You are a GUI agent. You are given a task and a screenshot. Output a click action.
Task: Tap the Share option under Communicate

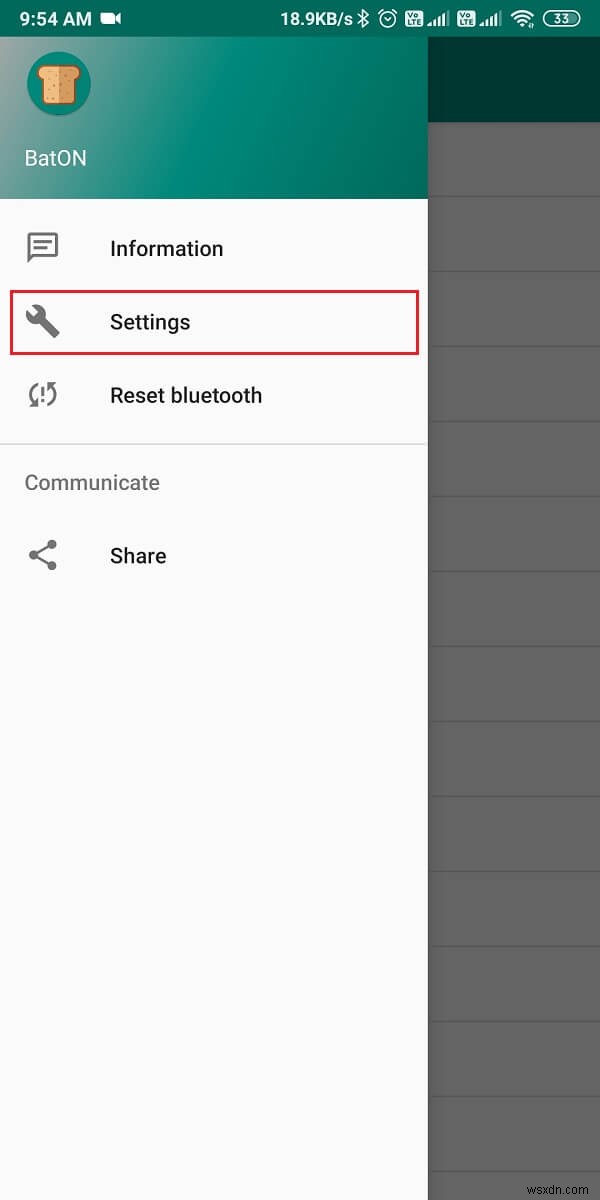(137, 555)
